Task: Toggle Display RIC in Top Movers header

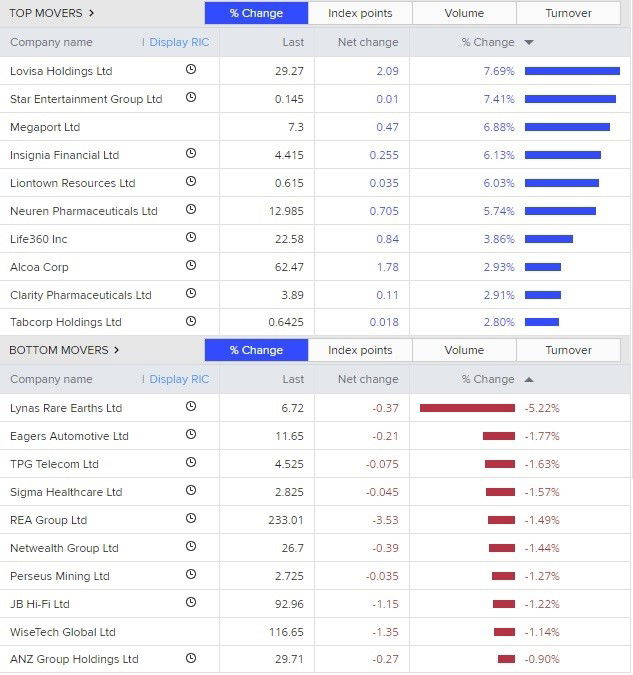Action: 179,42
